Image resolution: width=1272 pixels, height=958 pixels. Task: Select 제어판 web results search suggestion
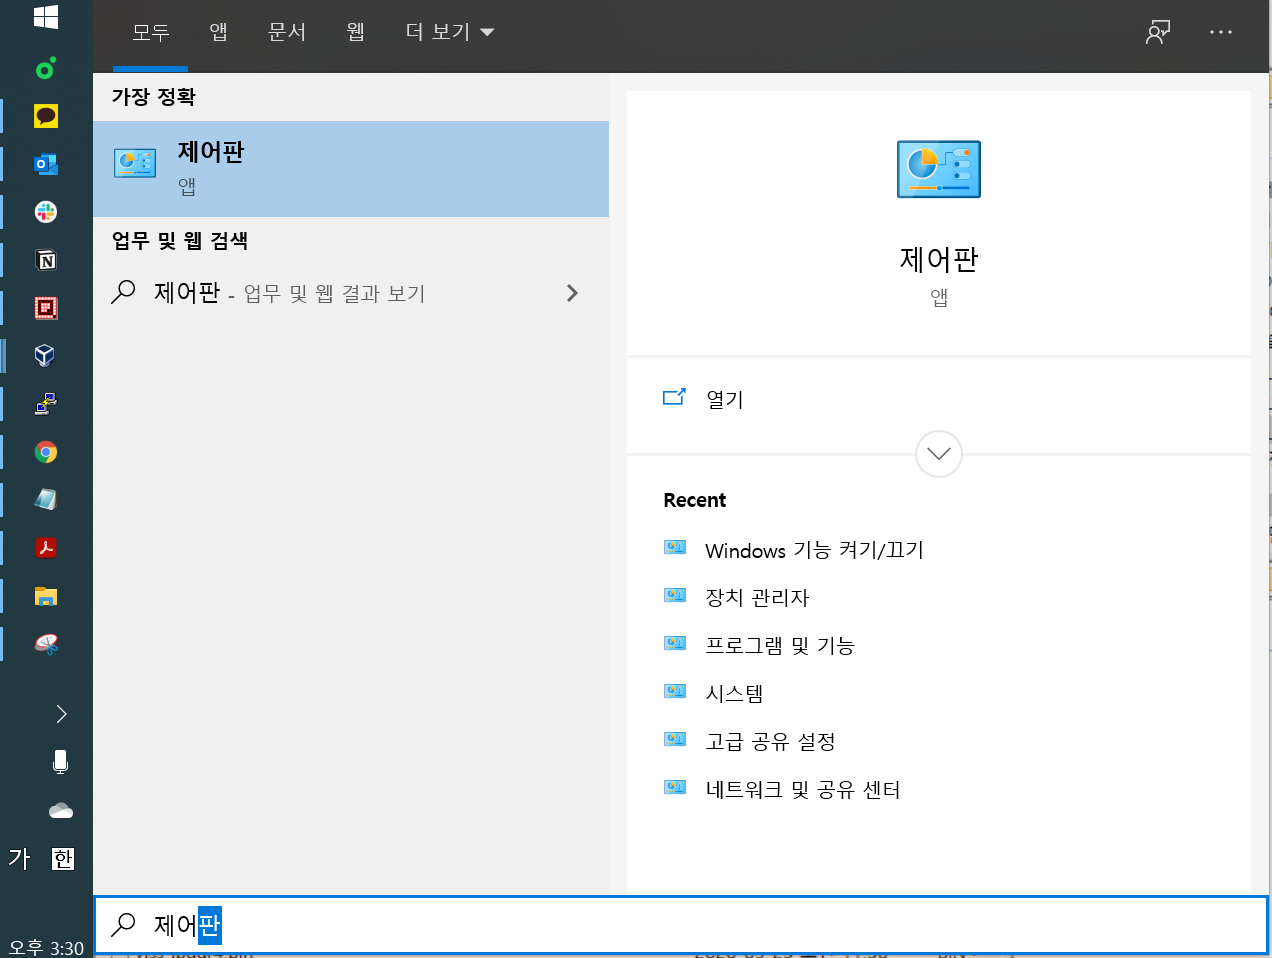(351, 293)
